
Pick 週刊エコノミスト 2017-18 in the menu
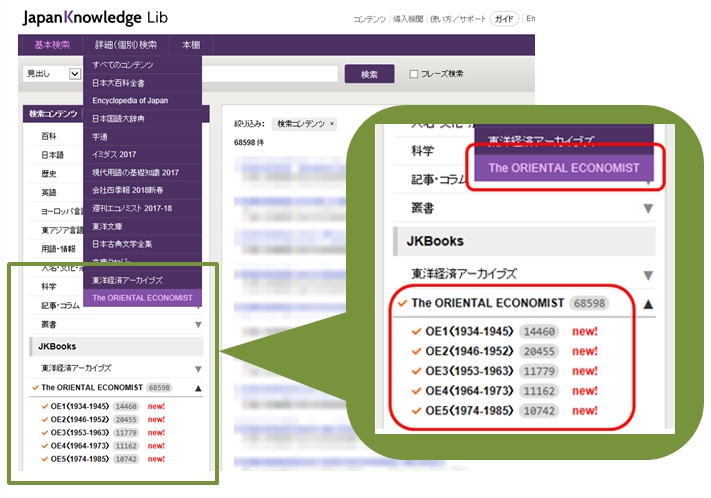pos(142,208)
